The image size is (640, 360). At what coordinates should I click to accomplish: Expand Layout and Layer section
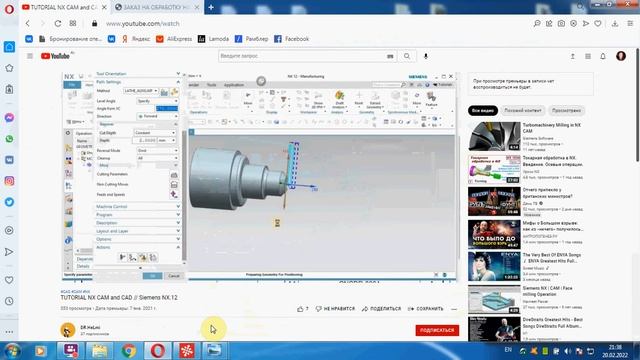[138, 231]
